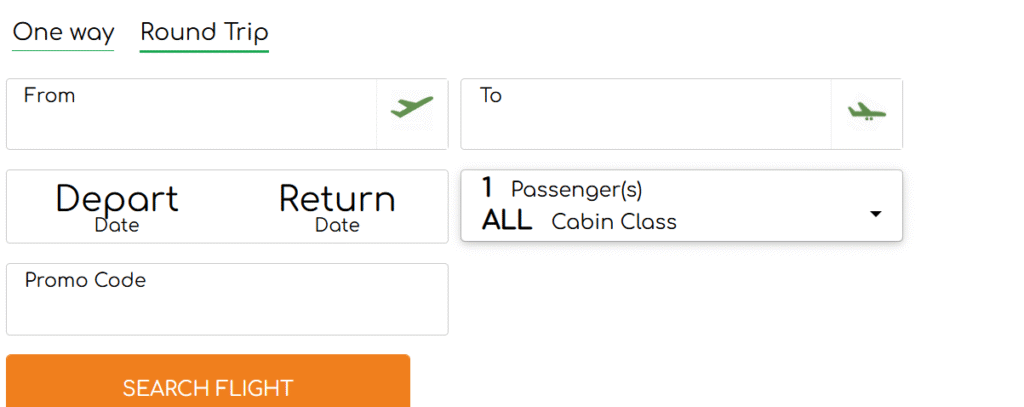Image resolution: width=1024 pixels, height=407 pixels.
Task: Click the From label text
Action: coord(50,96)
